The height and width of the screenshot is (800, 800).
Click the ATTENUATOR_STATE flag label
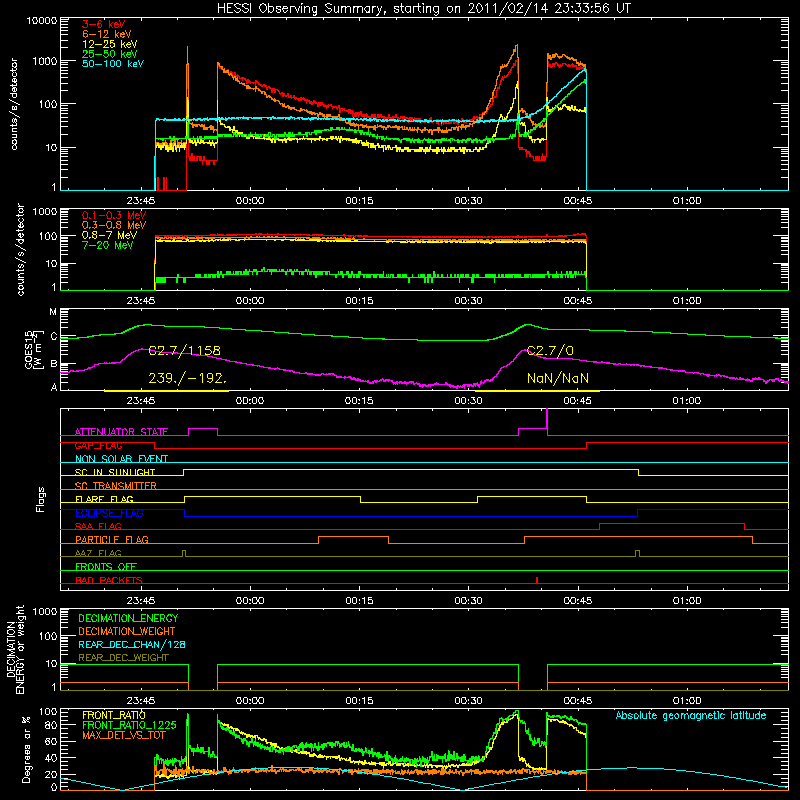tap(121, 432)
